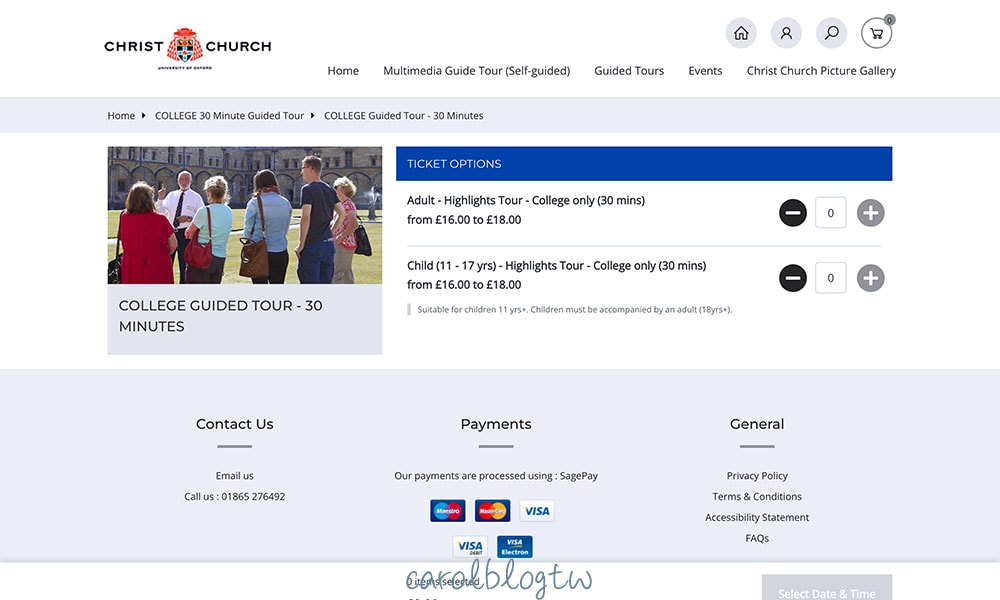The image size is (1000, 600).
Task: Open the FAQs link
Action: (x=757, y=538)
